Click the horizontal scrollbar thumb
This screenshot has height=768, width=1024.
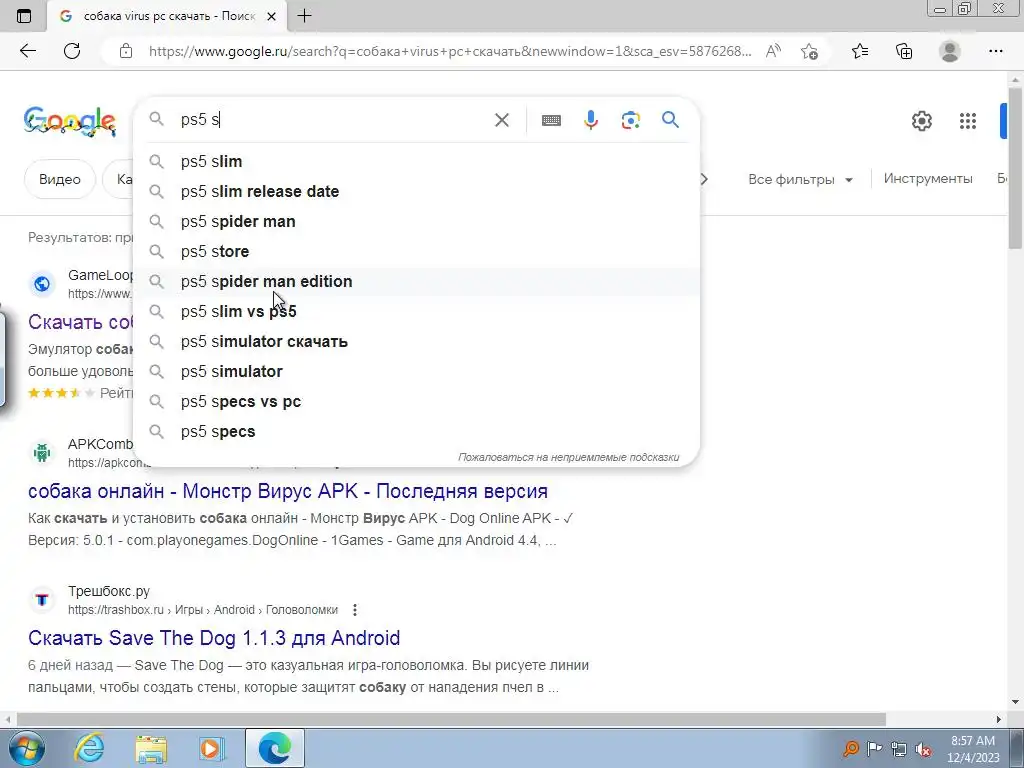(x=451, y=719)
